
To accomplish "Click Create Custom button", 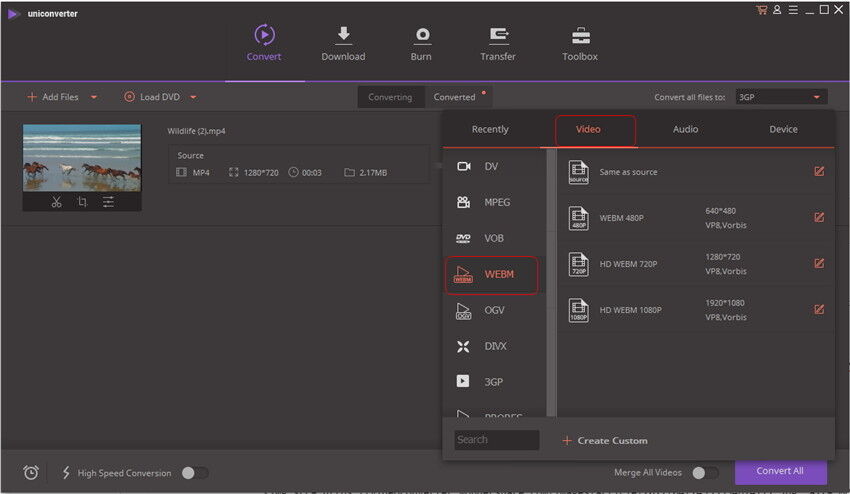I will click(605, 440).
